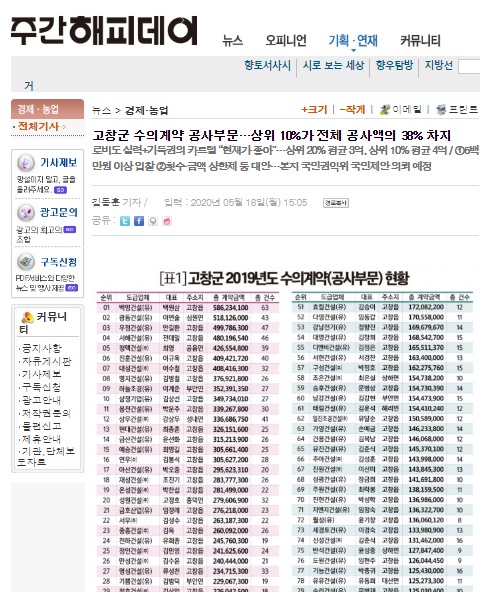The width and height of the screenshot is (480, 592).
Task: Open the 뉴스 menu
Action: tap(232, 40)
